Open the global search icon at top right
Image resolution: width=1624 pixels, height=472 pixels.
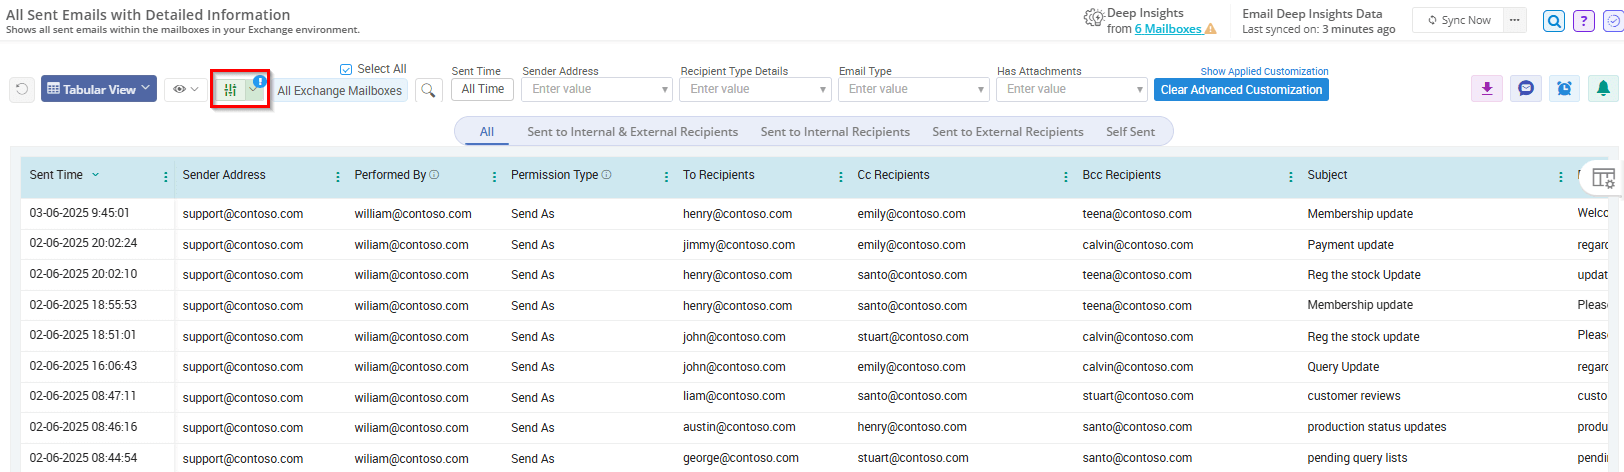pyautogui.click(x=1554, y=21)
